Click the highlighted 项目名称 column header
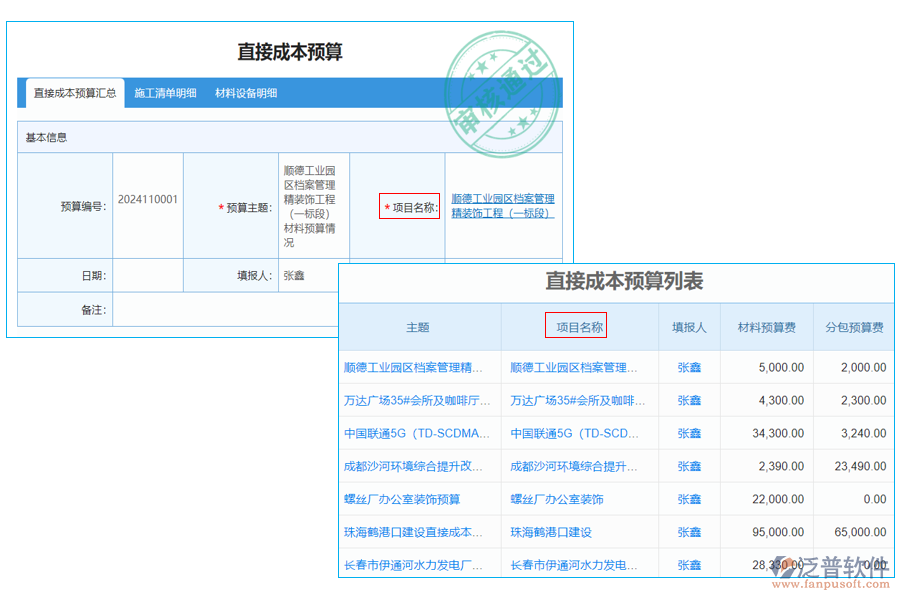This screenshot has height=600, width=900. click(x=581, y=326)
